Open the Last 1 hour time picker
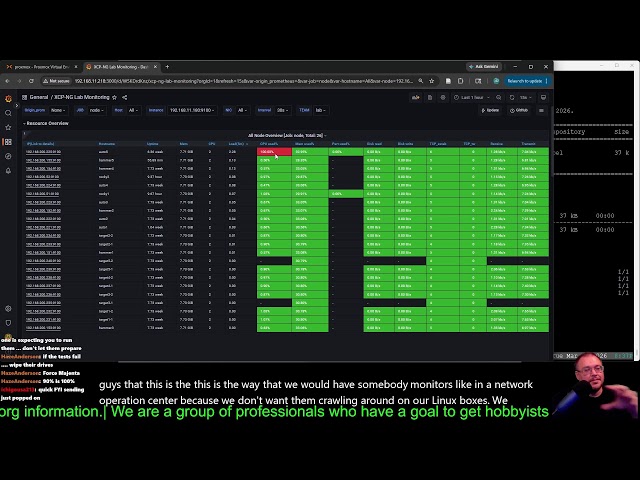640x480 pixels. click(x=472, y=98)
